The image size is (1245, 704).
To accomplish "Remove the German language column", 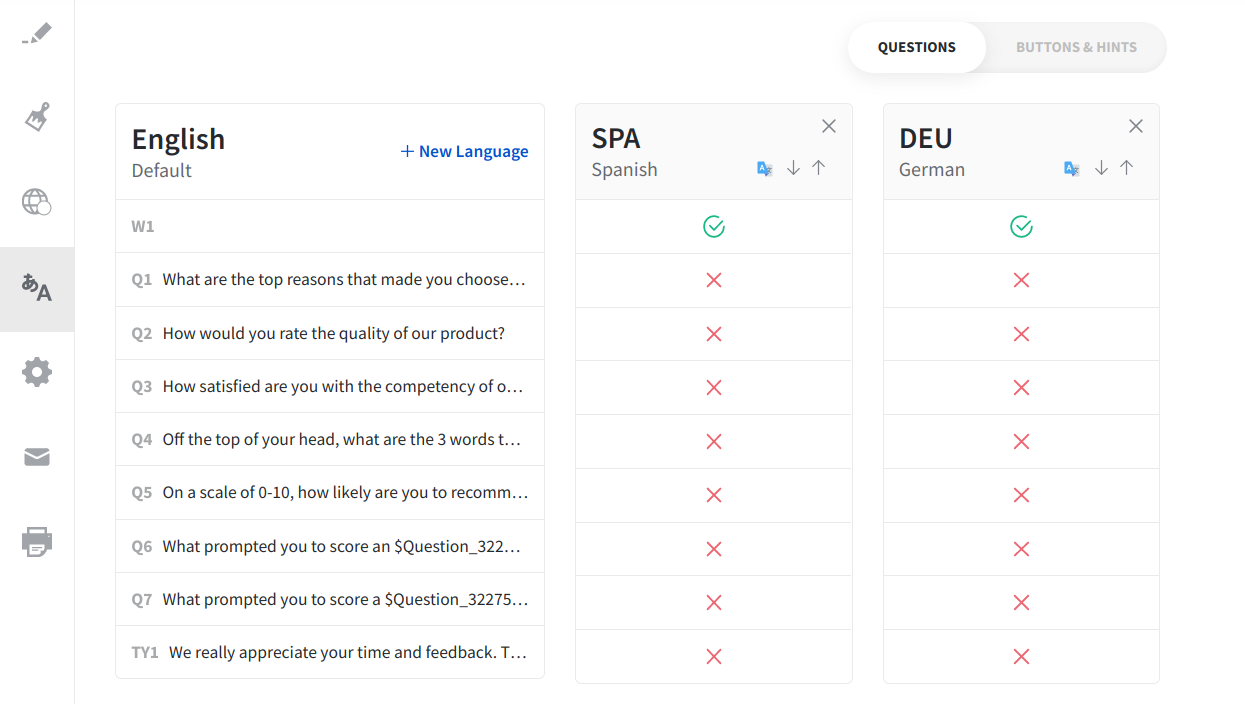I will (1136, 126).
